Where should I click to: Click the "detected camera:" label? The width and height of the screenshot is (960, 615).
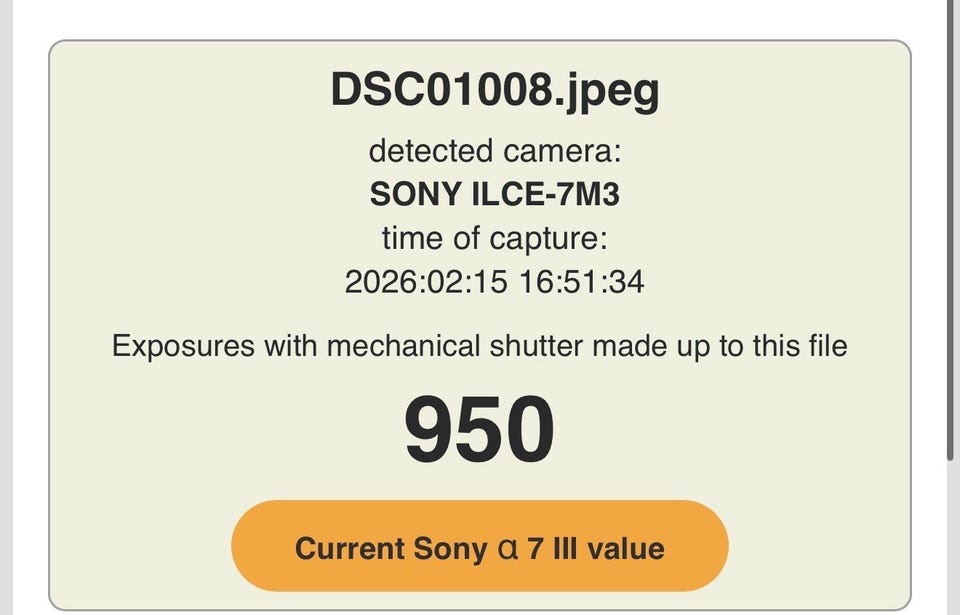(x=495, y=151)
